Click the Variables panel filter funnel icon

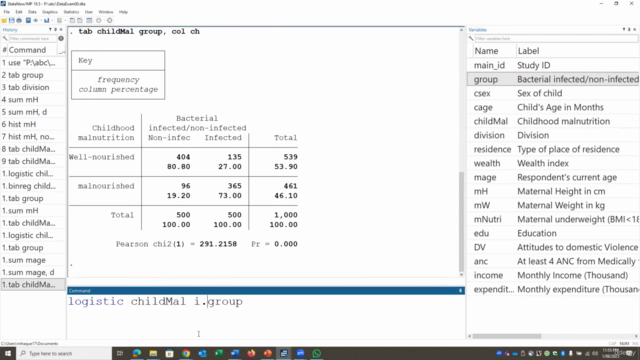[624, 30]
